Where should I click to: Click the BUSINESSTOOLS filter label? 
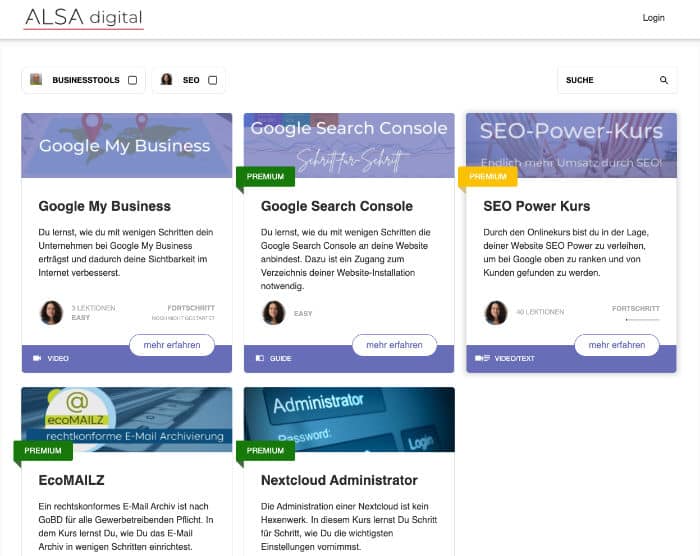pyautogui.click(x=86, y=80)
